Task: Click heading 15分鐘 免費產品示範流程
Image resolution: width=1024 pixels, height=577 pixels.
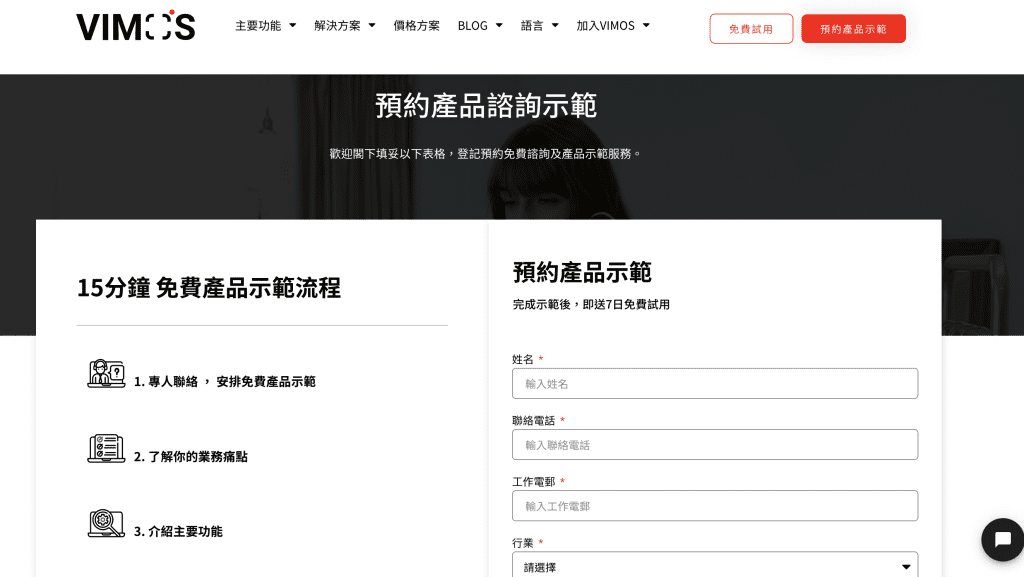Action: pos(209,288)
